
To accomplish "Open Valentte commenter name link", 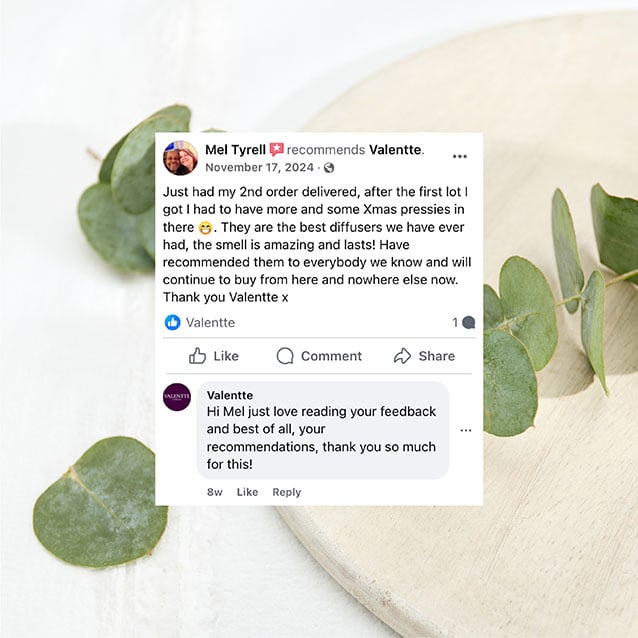I will (230, 395).
